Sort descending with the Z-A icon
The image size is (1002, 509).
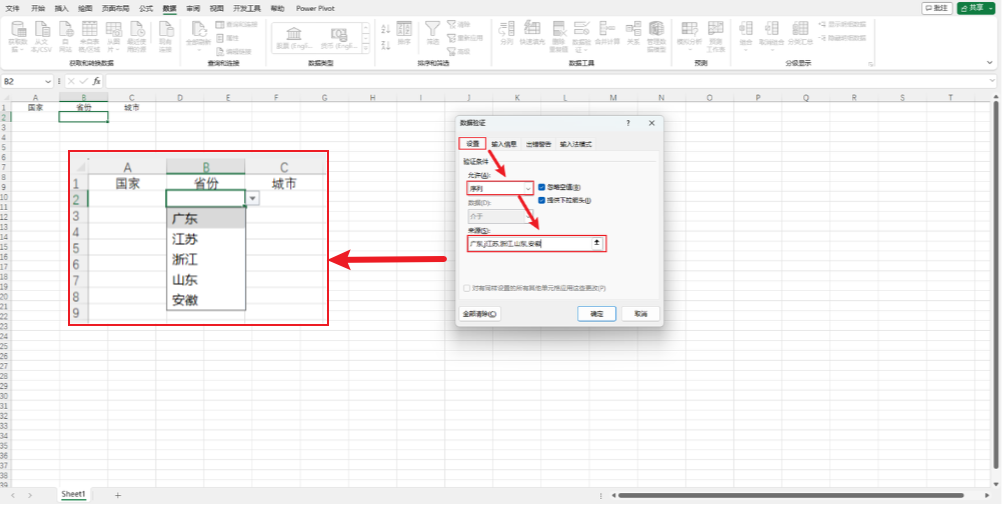[x=385, y=45]
